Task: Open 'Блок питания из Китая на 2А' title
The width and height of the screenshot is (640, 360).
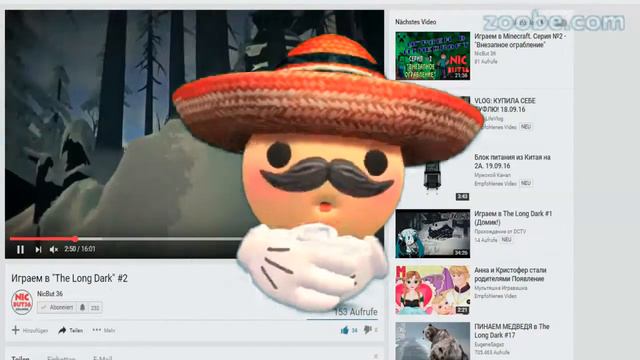Action: pyautogui.click(x=512, y=161)
